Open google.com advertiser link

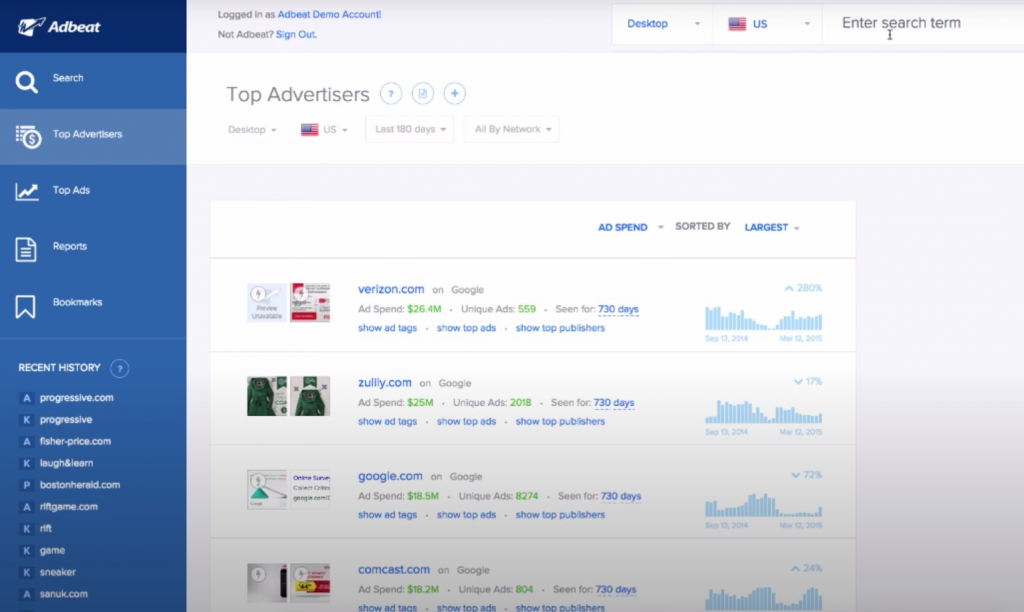click(390, 475)
